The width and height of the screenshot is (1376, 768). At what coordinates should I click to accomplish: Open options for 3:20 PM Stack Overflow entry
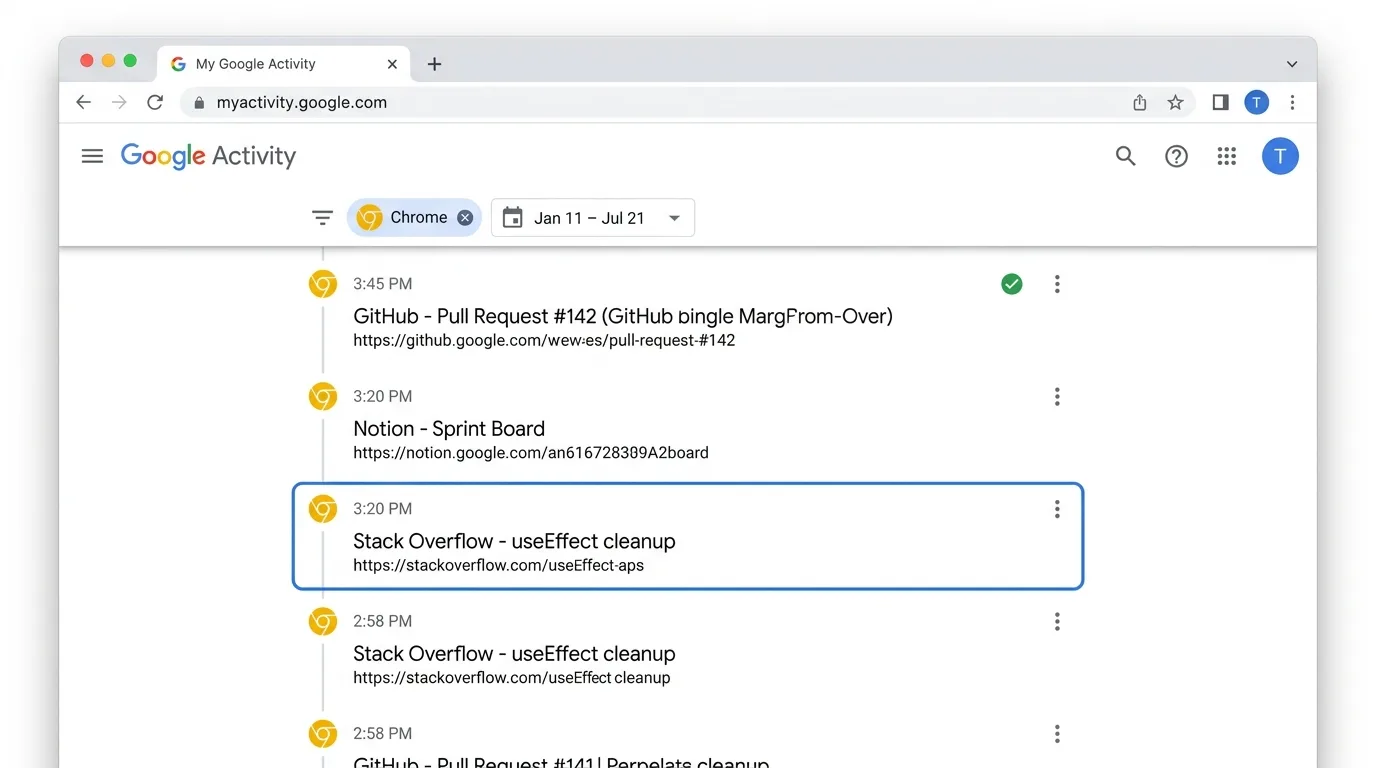pos(1057,509)
